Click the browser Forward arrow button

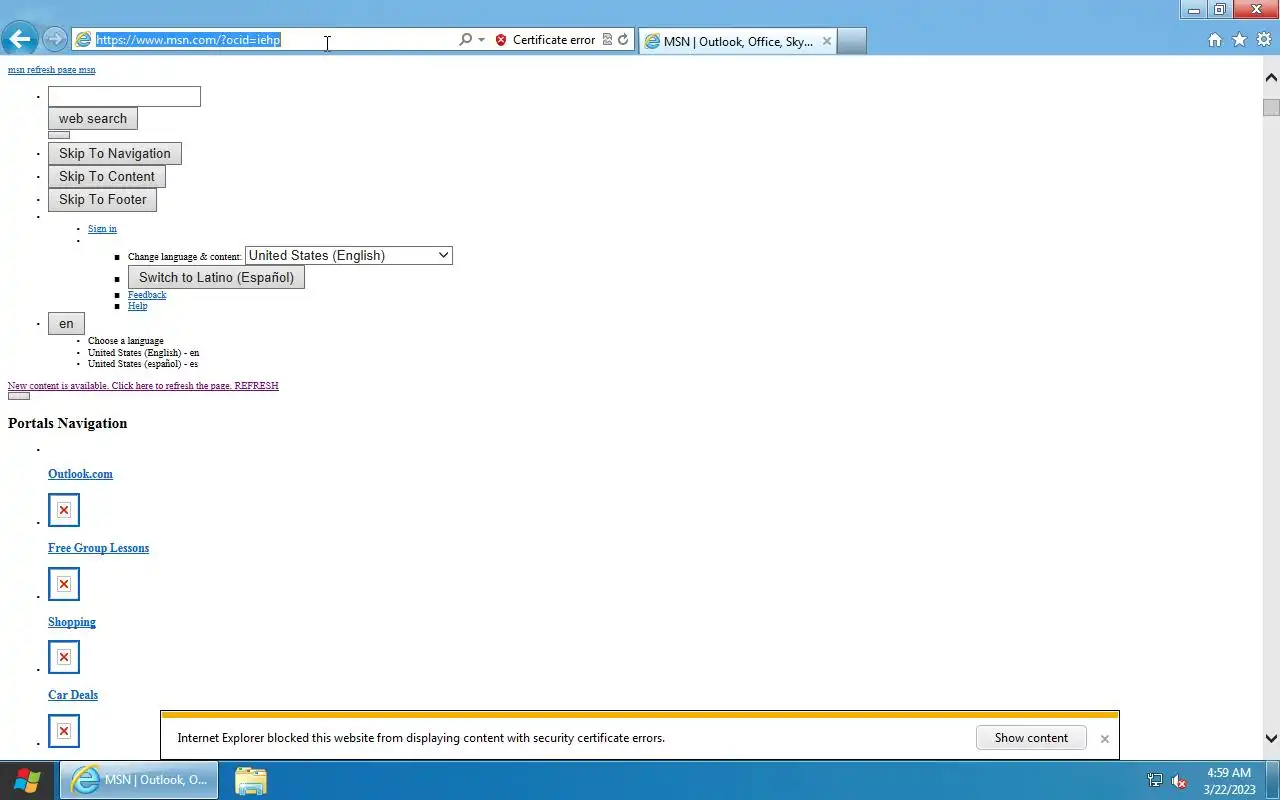tap(55, 40)
